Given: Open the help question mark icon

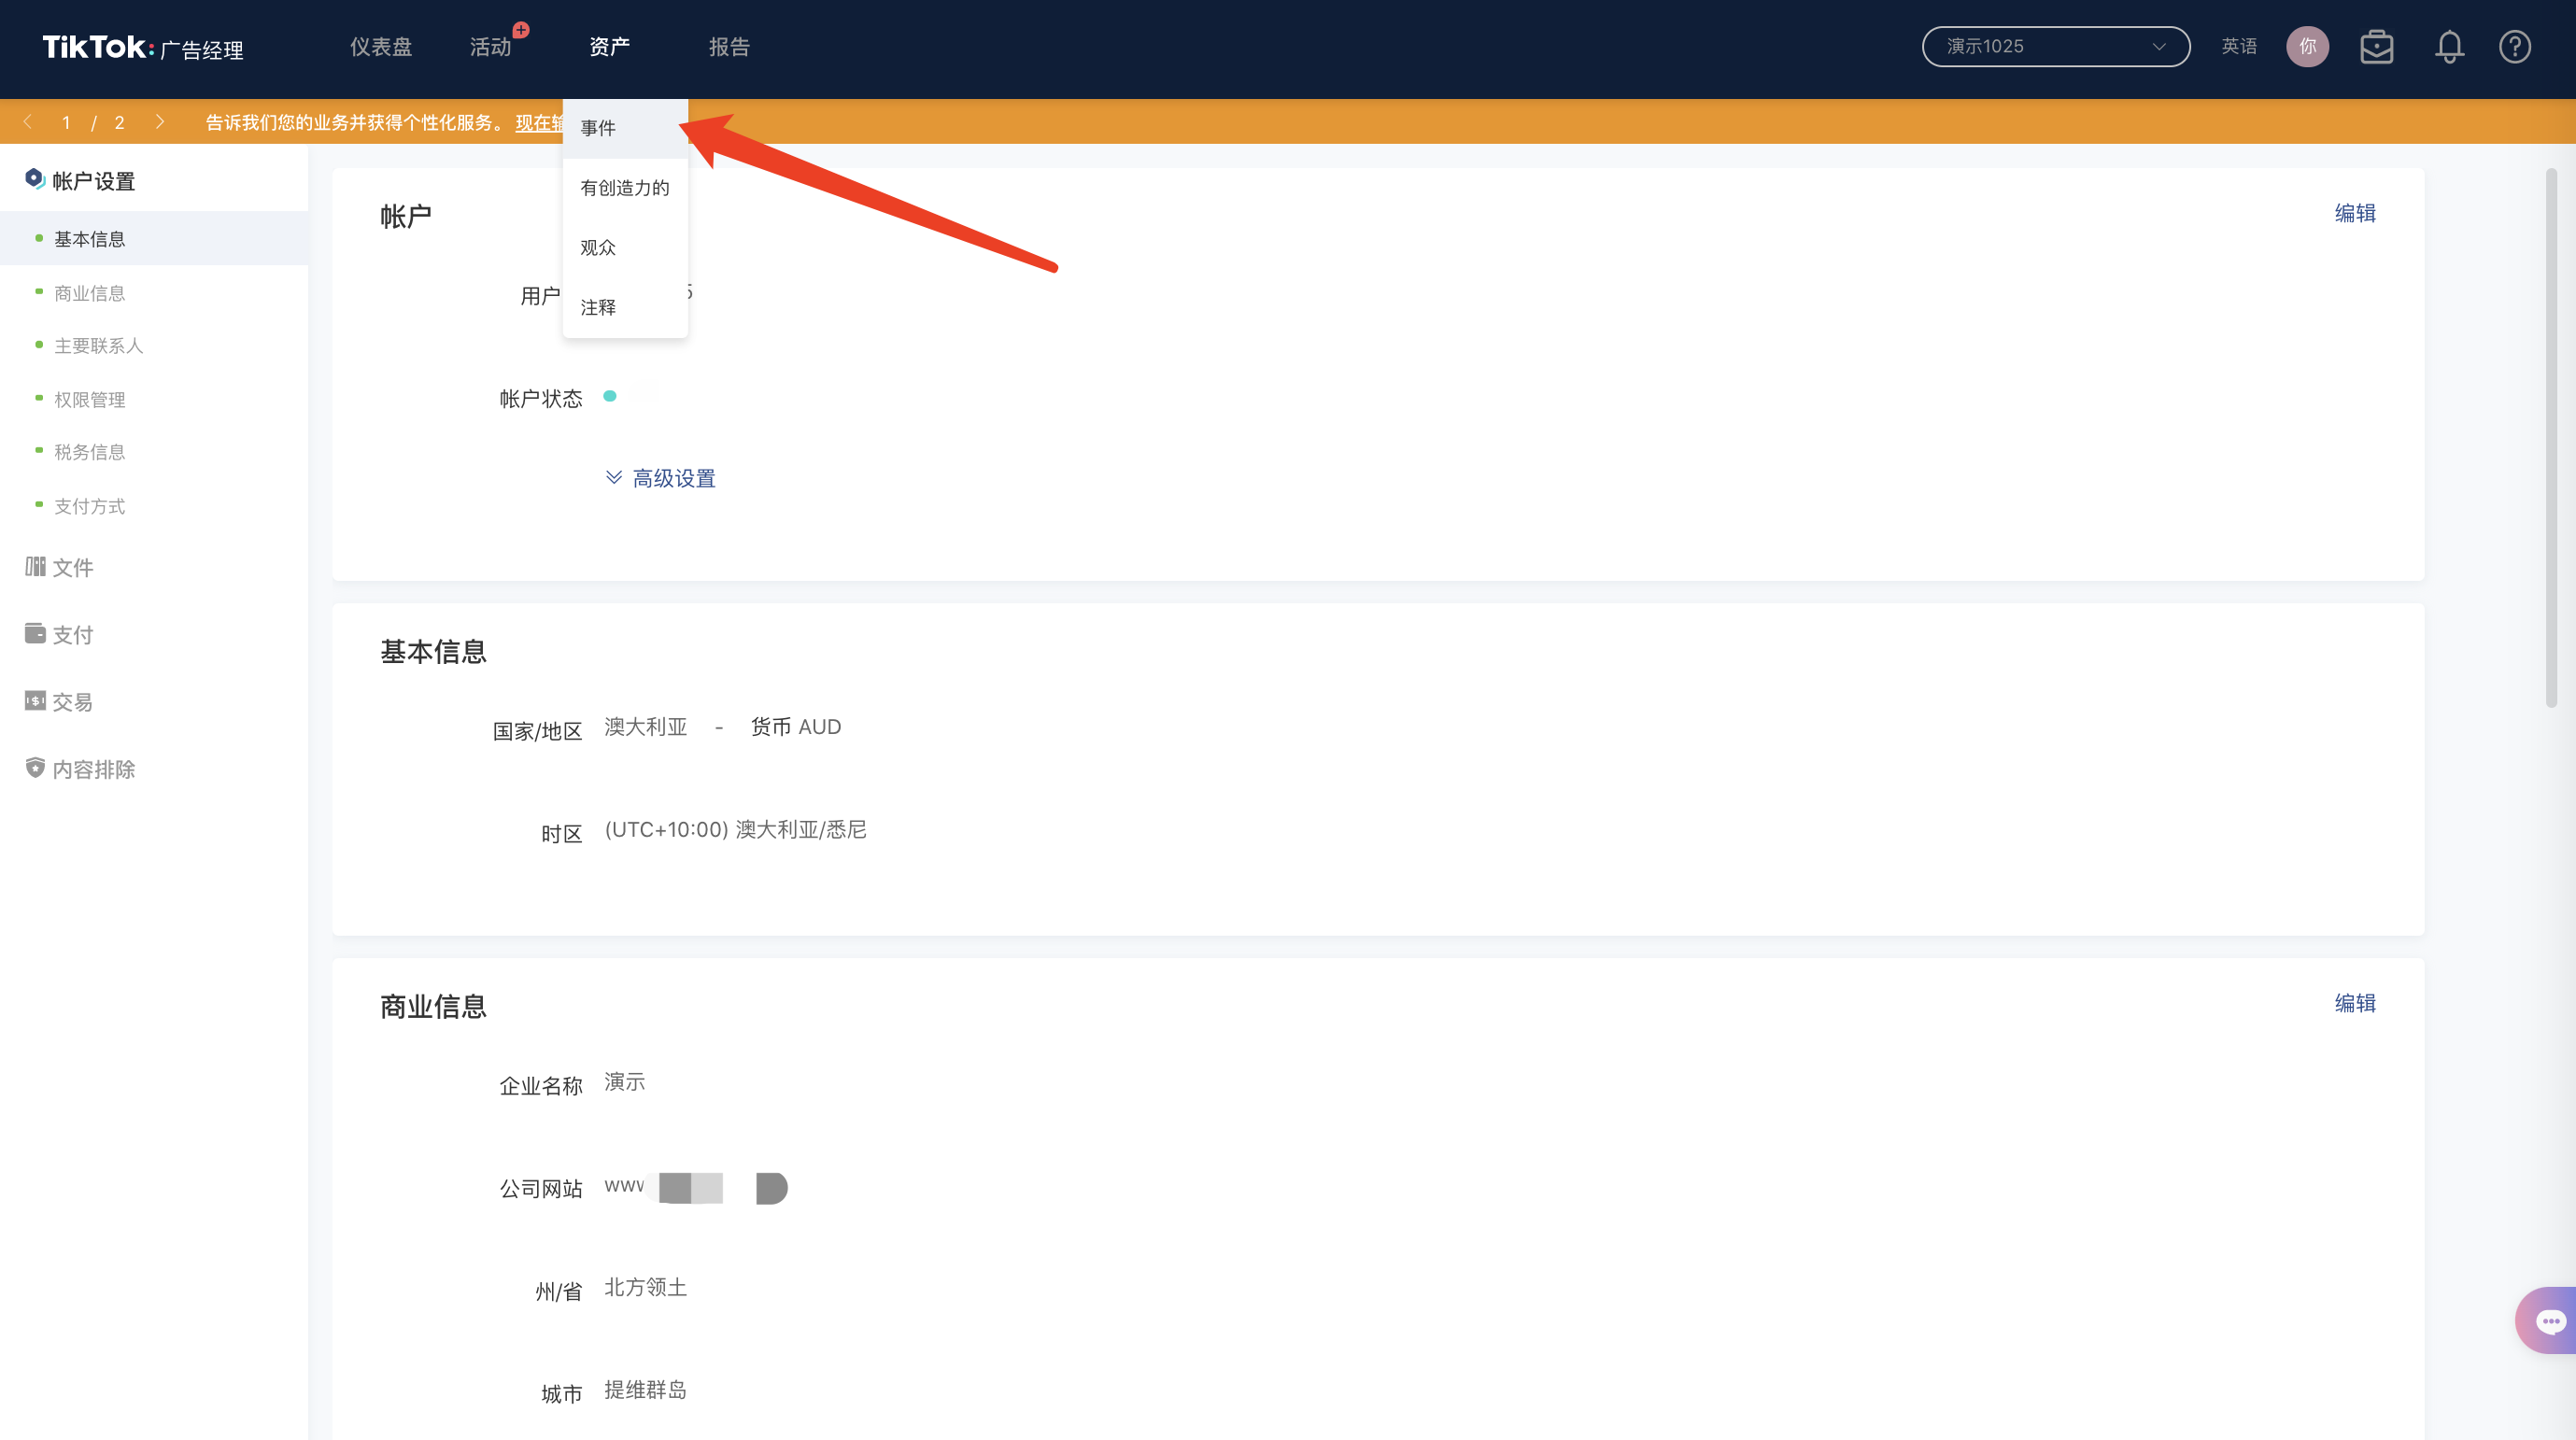Looking at the screenshot, I should [x=2514, y=47].
